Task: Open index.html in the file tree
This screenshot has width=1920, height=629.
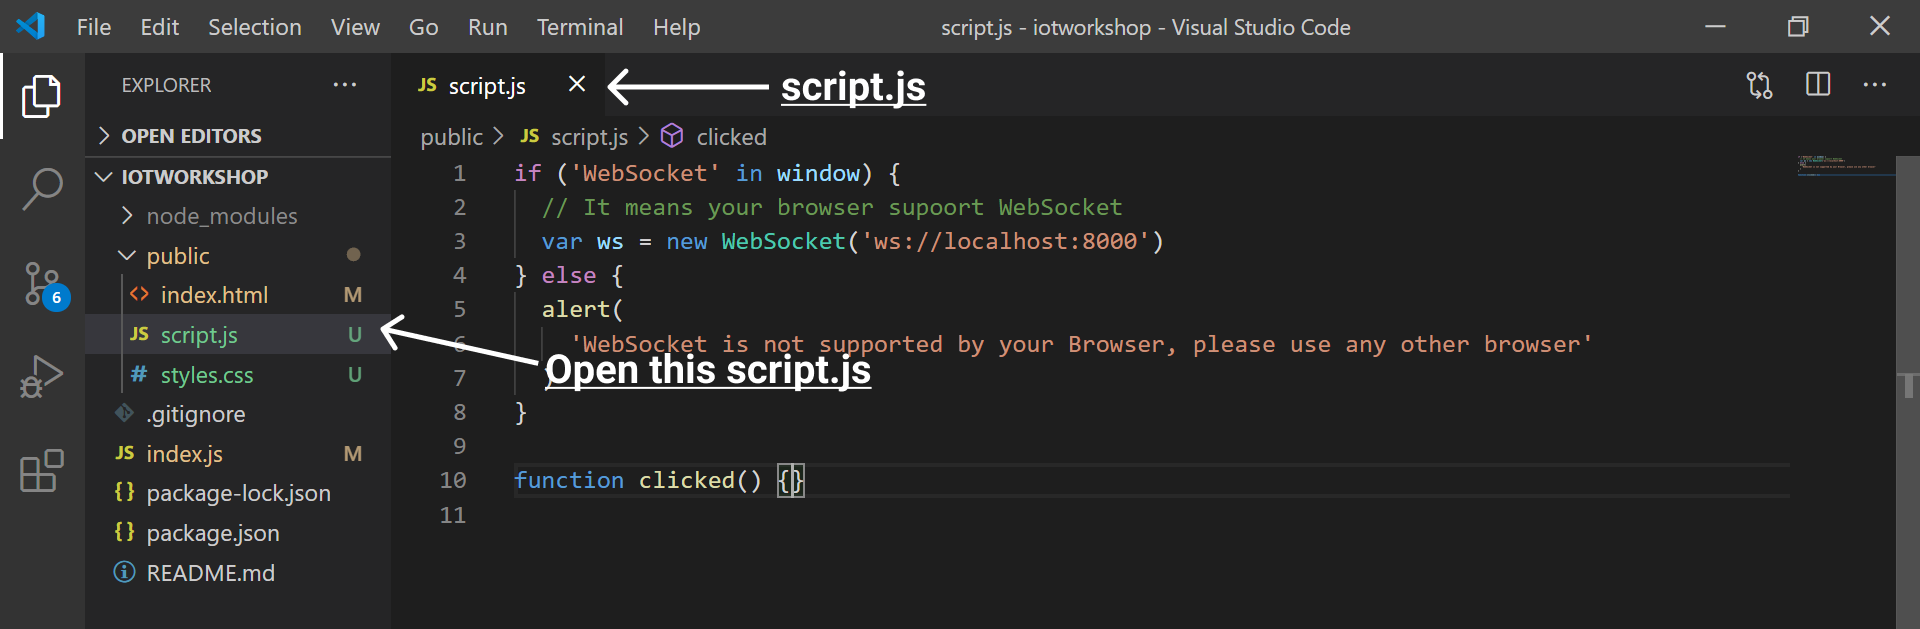Action: (x=238, y=295)
